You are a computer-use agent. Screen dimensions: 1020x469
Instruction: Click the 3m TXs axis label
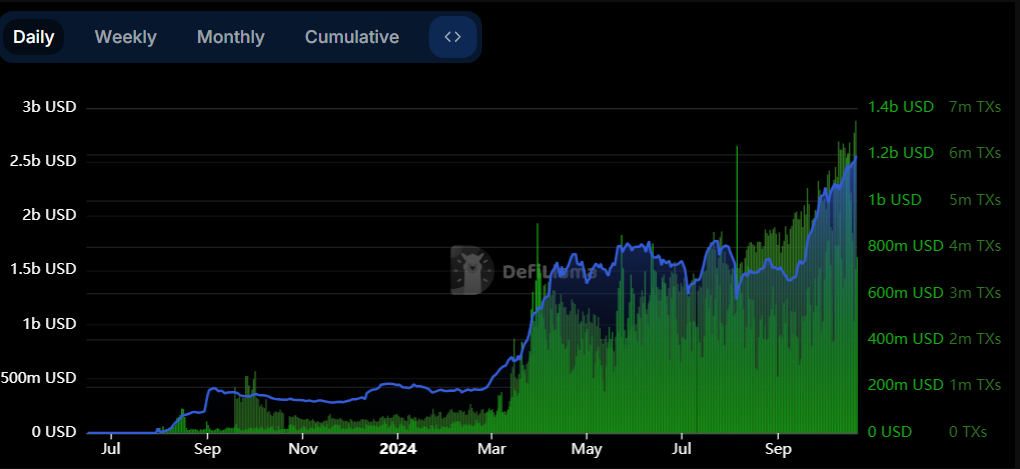974,293
